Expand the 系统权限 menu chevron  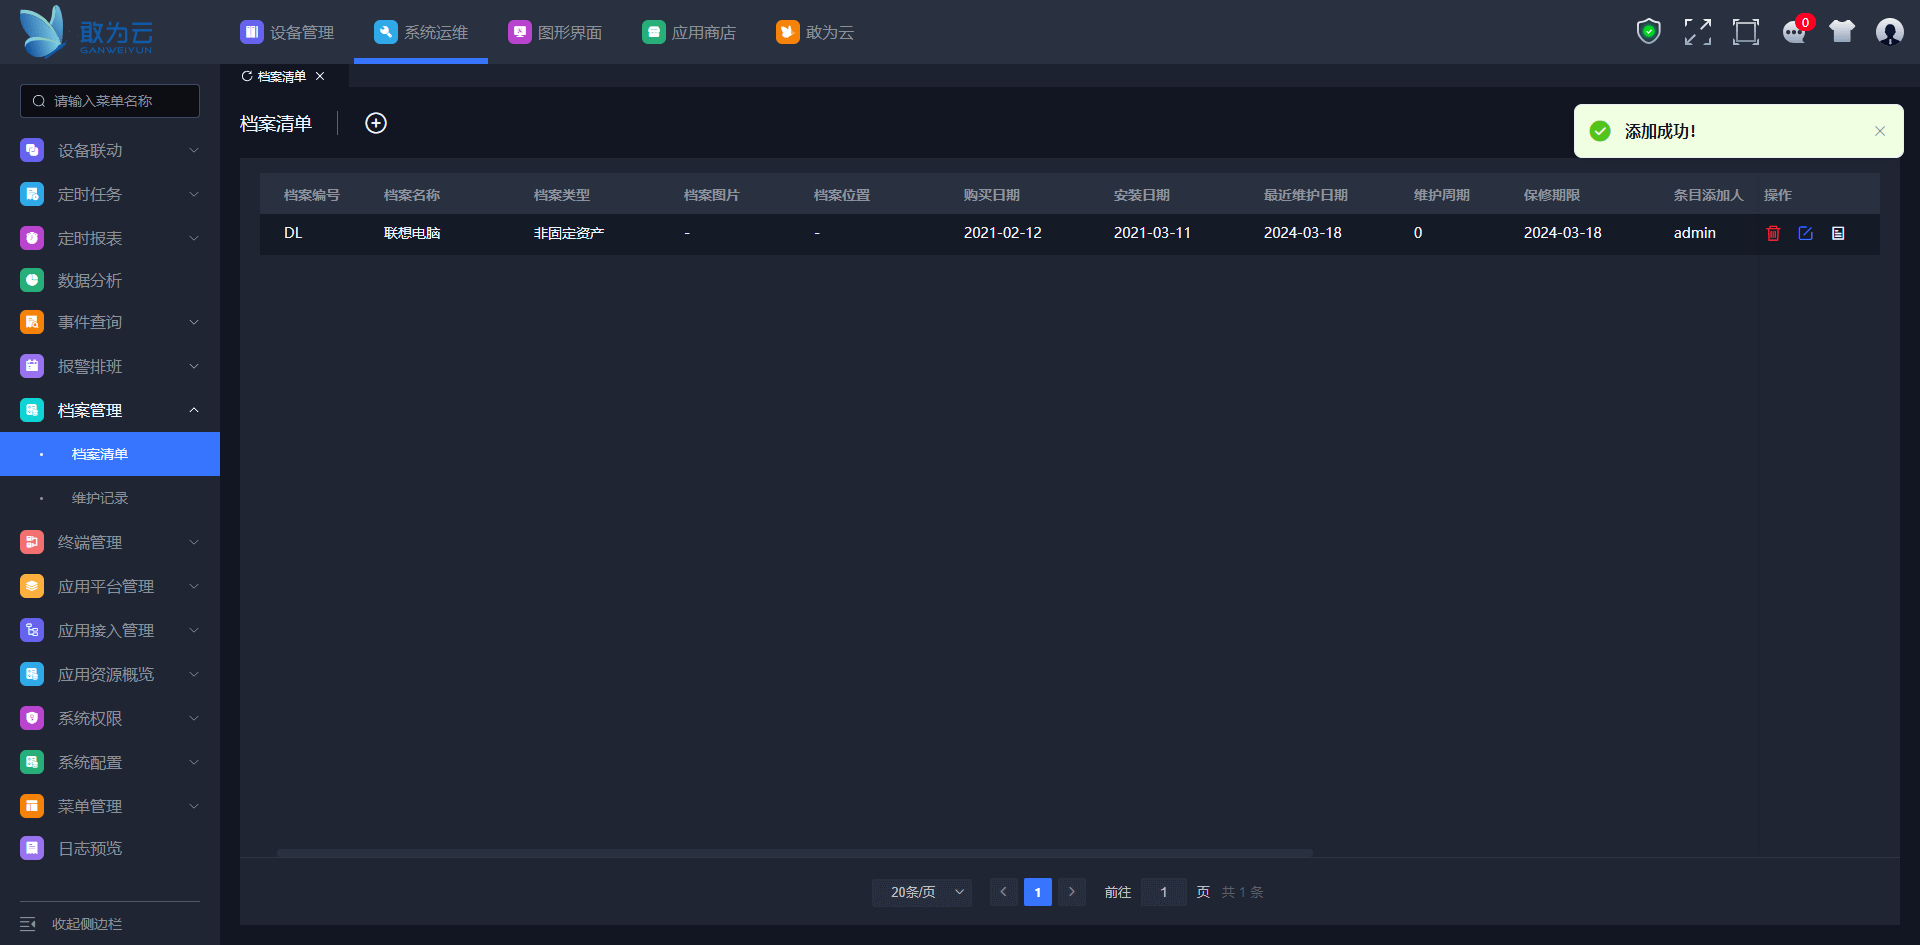pos(194,718)
